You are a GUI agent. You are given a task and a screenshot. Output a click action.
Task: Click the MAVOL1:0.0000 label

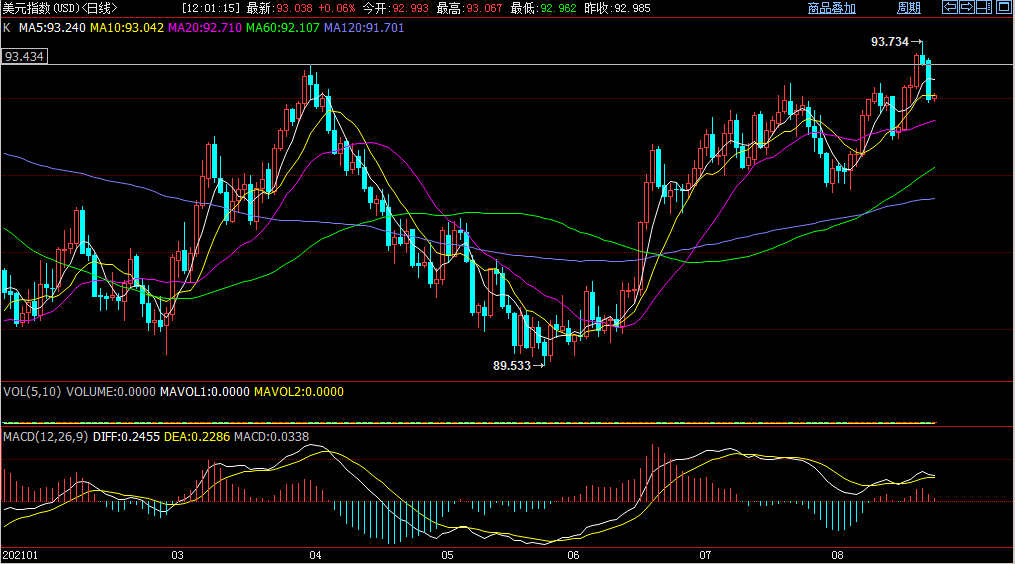point(205,392)
